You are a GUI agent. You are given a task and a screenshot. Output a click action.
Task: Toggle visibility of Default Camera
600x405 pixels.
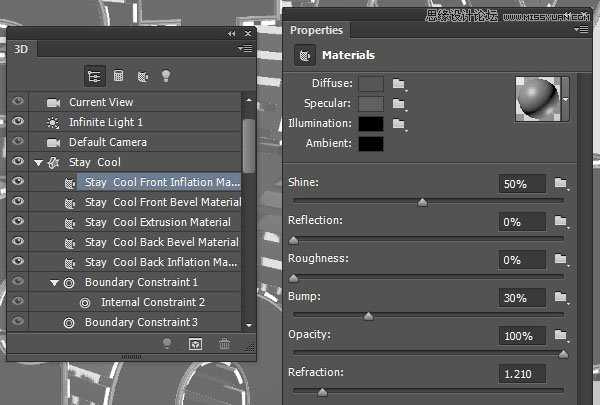[18, 141]
